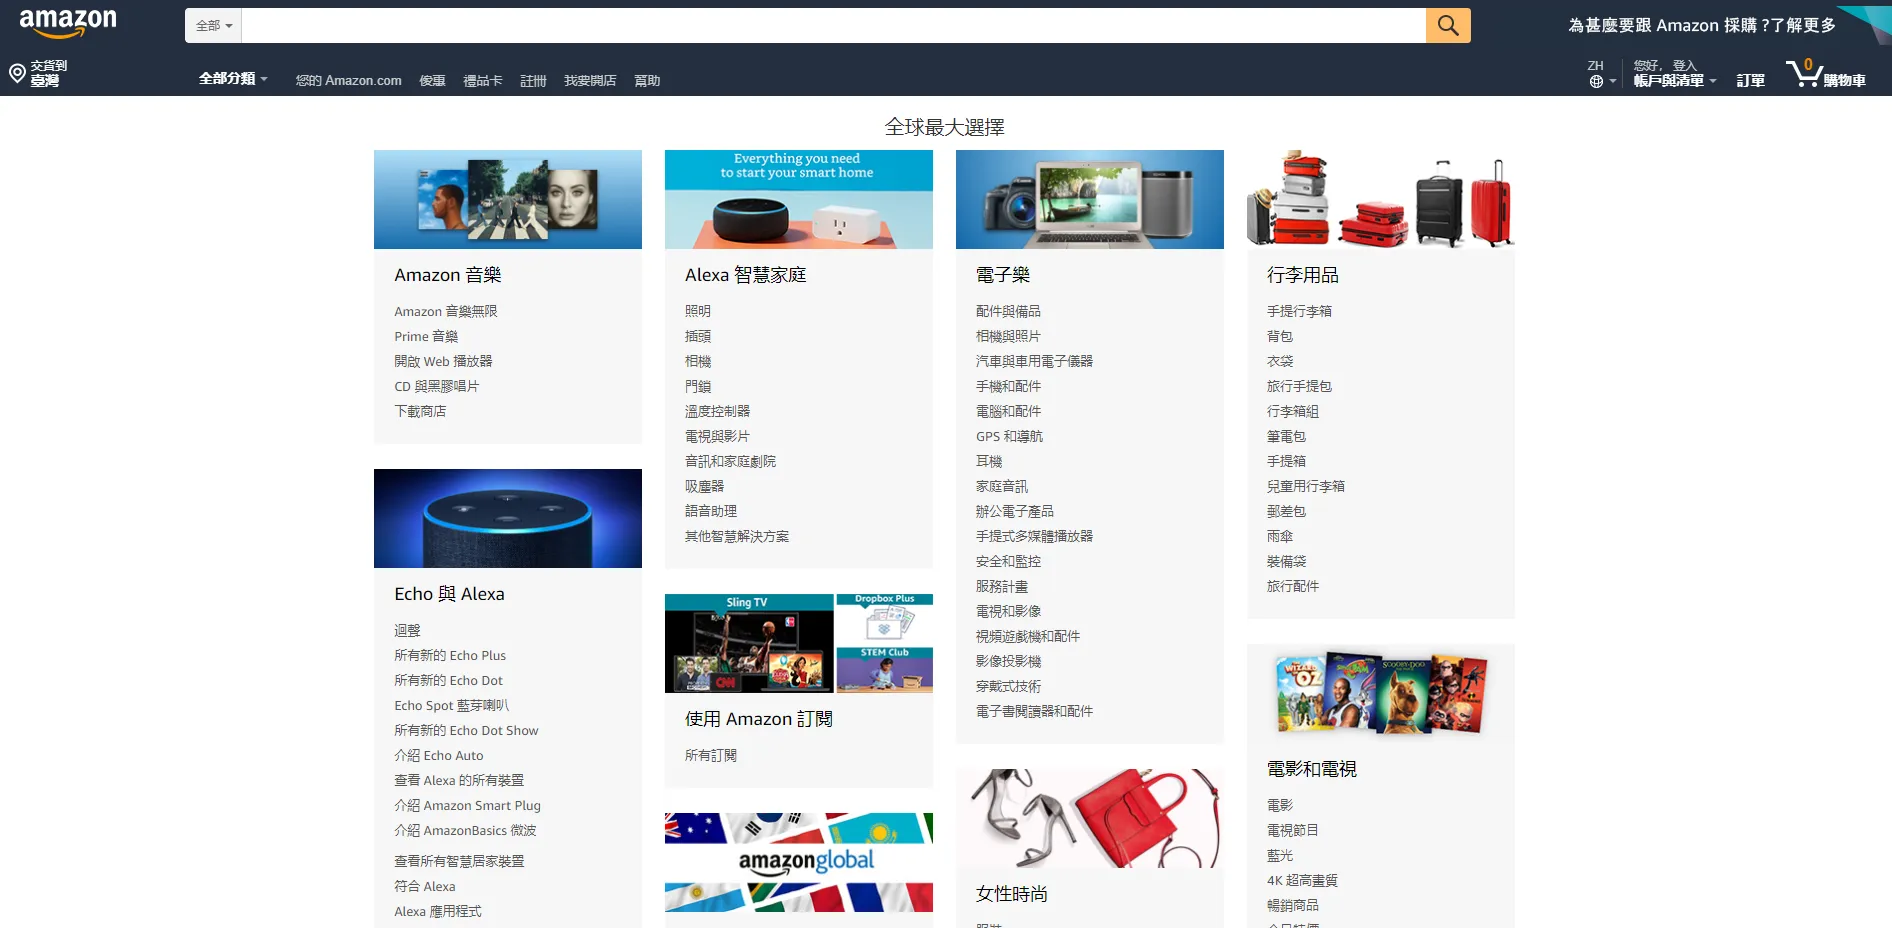Click the women's shoes and handbag image
This screenshot has width=1892, height=928.
1090,818
